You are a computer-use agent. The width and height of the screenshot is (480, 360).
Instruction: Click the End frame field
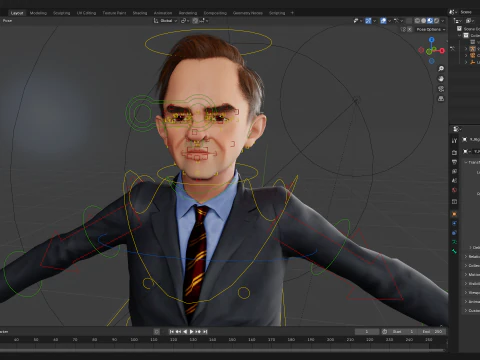432,332
